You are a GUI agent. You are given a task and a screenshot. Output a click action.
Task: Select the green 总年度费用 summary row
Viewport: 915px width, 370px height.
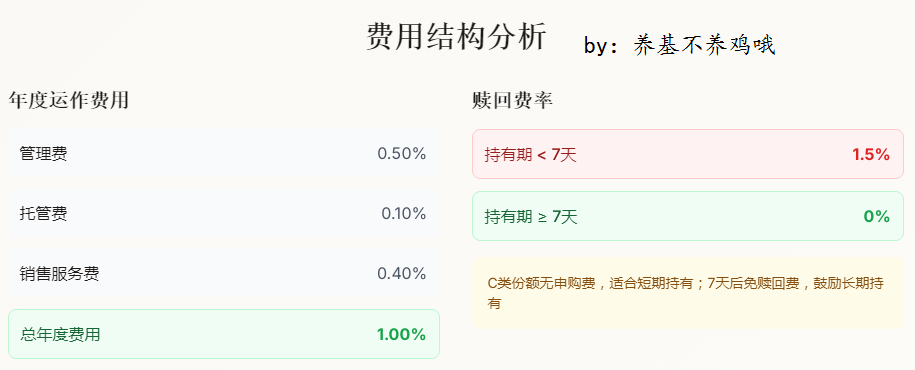(x=223, y=334)
